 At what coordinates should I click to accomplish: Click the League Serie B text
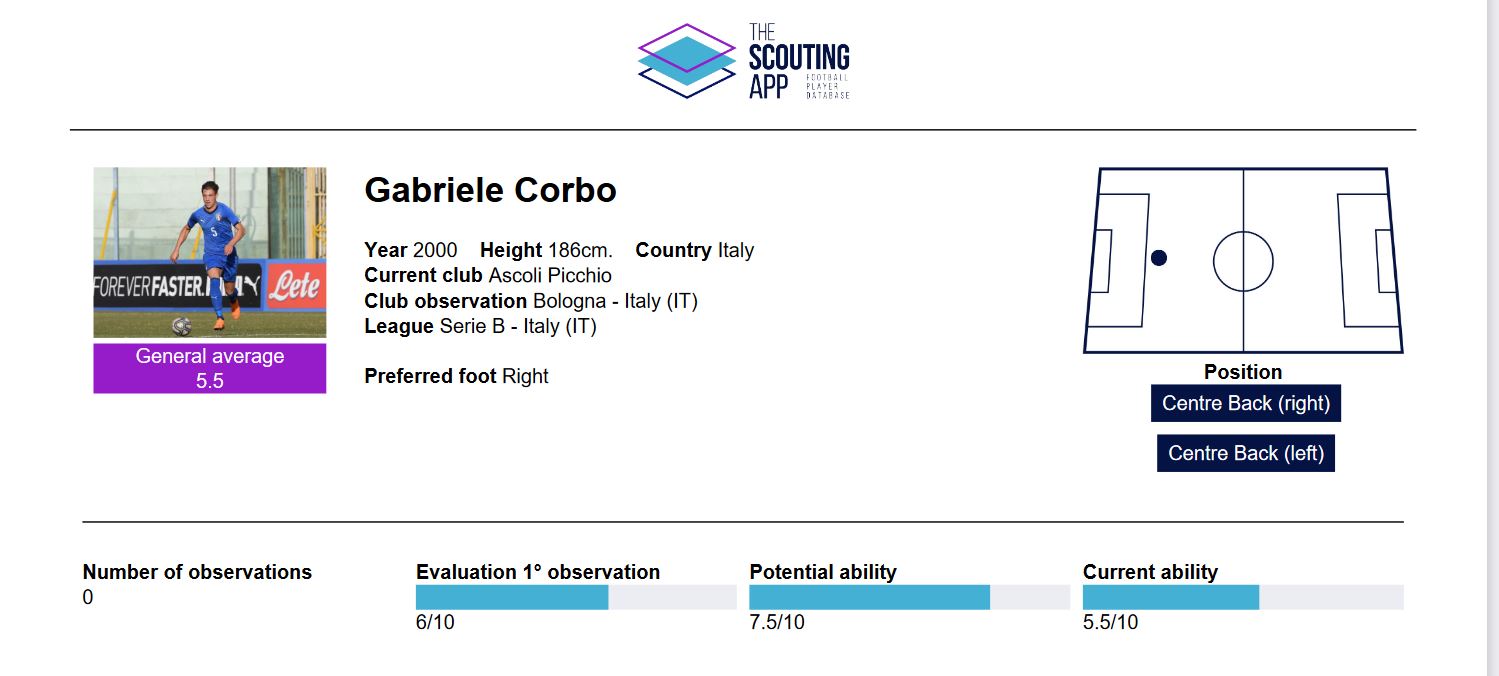[x=480, y=326]
